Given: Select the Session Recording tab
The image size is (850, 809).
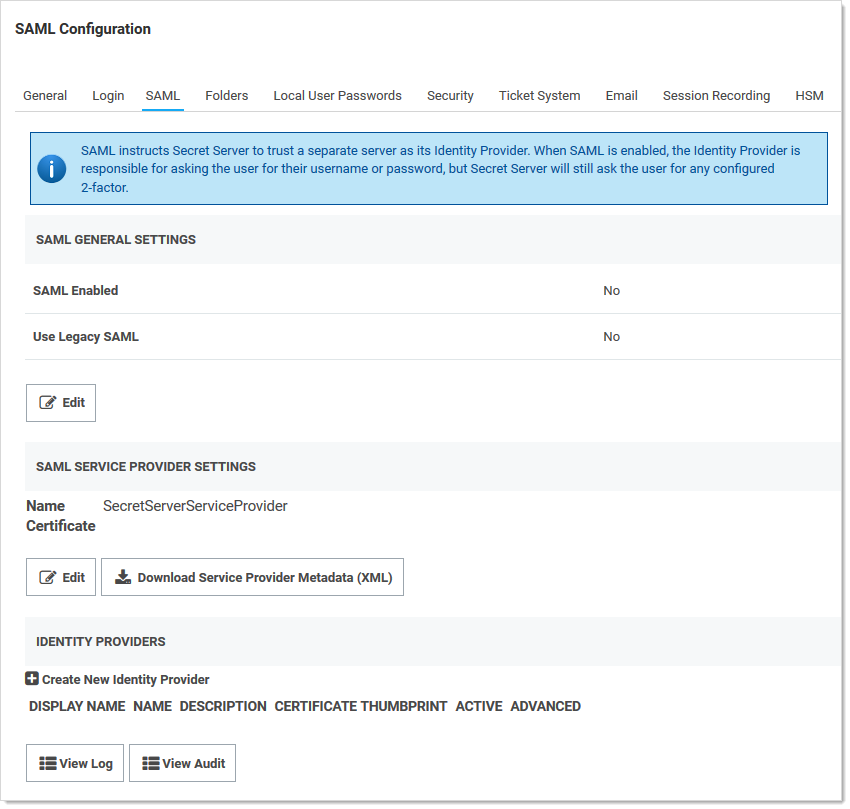Looking at the screenshot, I should pos(716,96).
